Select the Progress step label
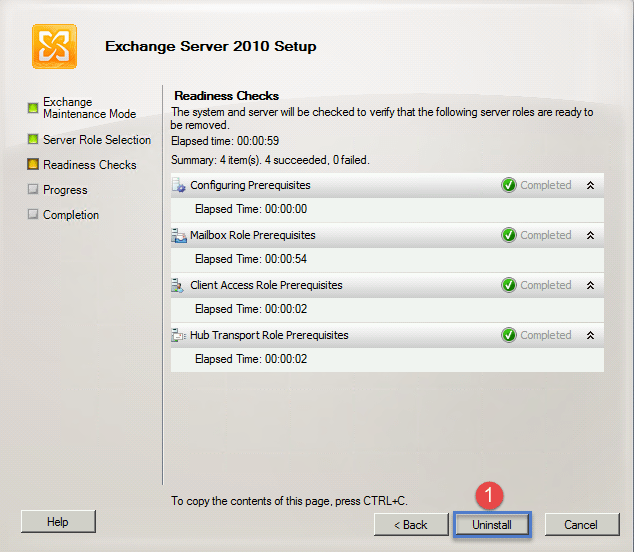The image size is (634, 552). (65, 190)
